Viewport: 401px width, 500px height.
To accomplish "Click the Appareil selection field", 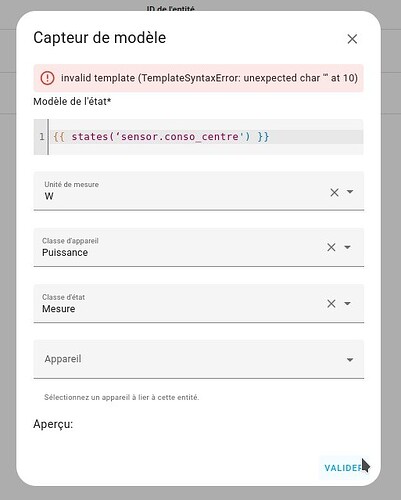I will point(199,359).
